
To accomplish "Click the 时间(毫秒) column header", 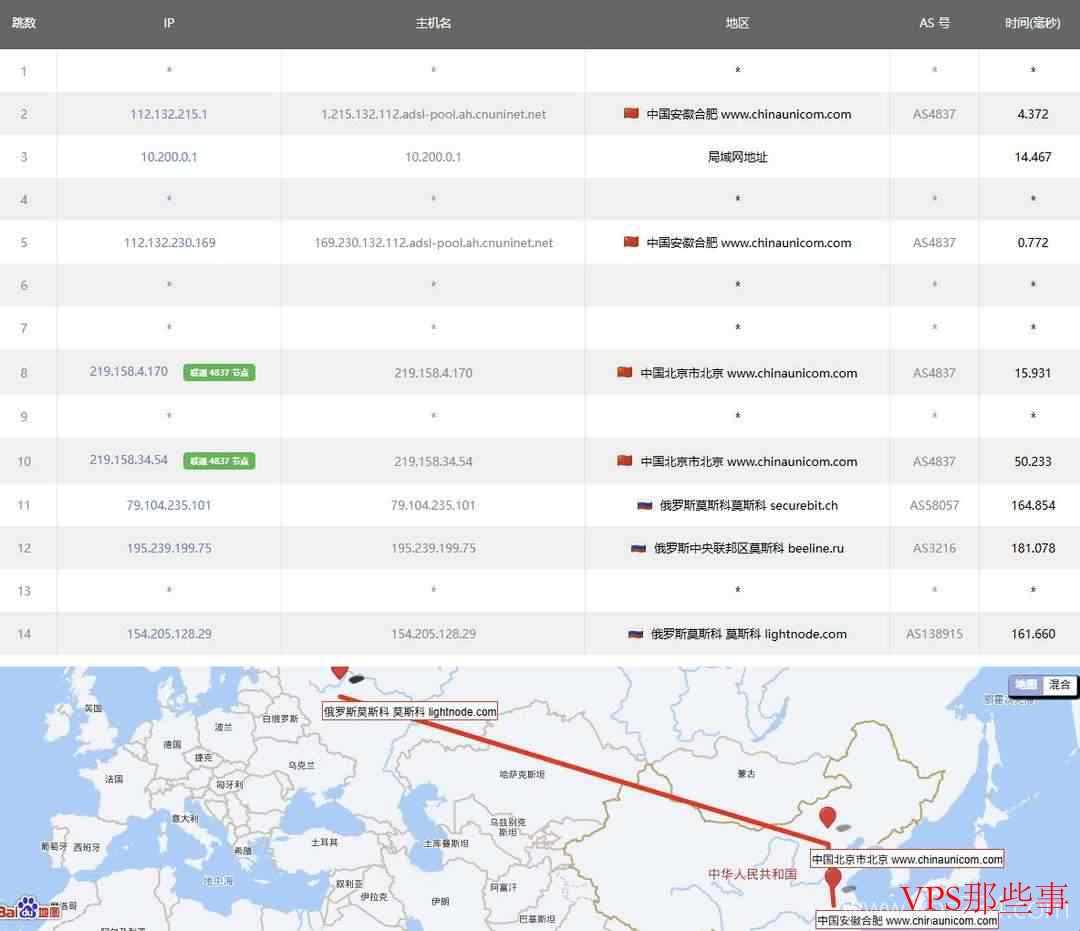I will point(1032,23).
